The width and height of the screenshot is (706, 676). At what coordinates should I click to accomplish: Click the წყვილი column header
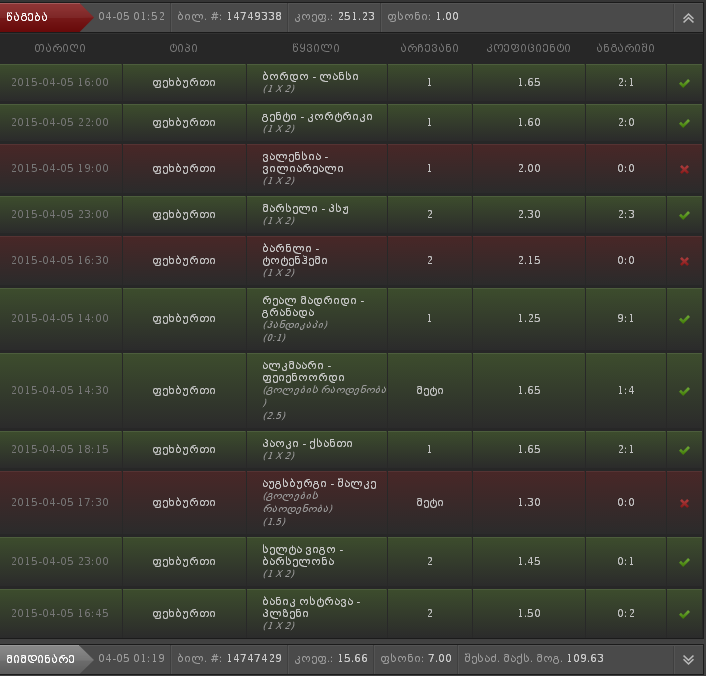coord(315,48)
